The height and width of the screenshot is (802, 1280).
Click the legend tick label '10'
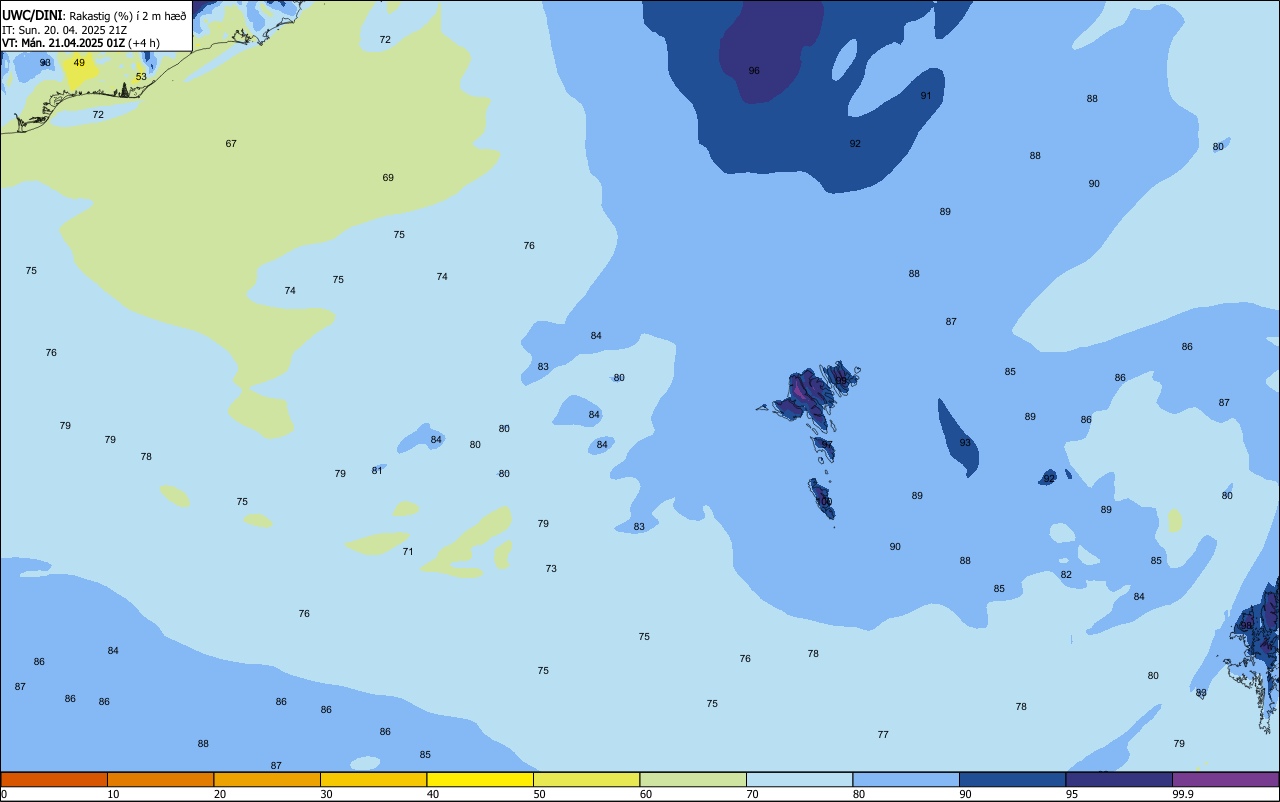(113, 794)
